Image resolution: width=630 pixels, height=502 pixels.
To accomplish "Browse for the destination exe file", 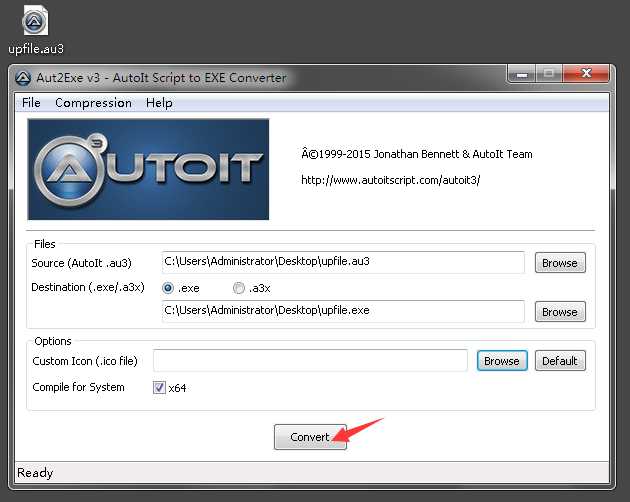I will coord(560,312).
